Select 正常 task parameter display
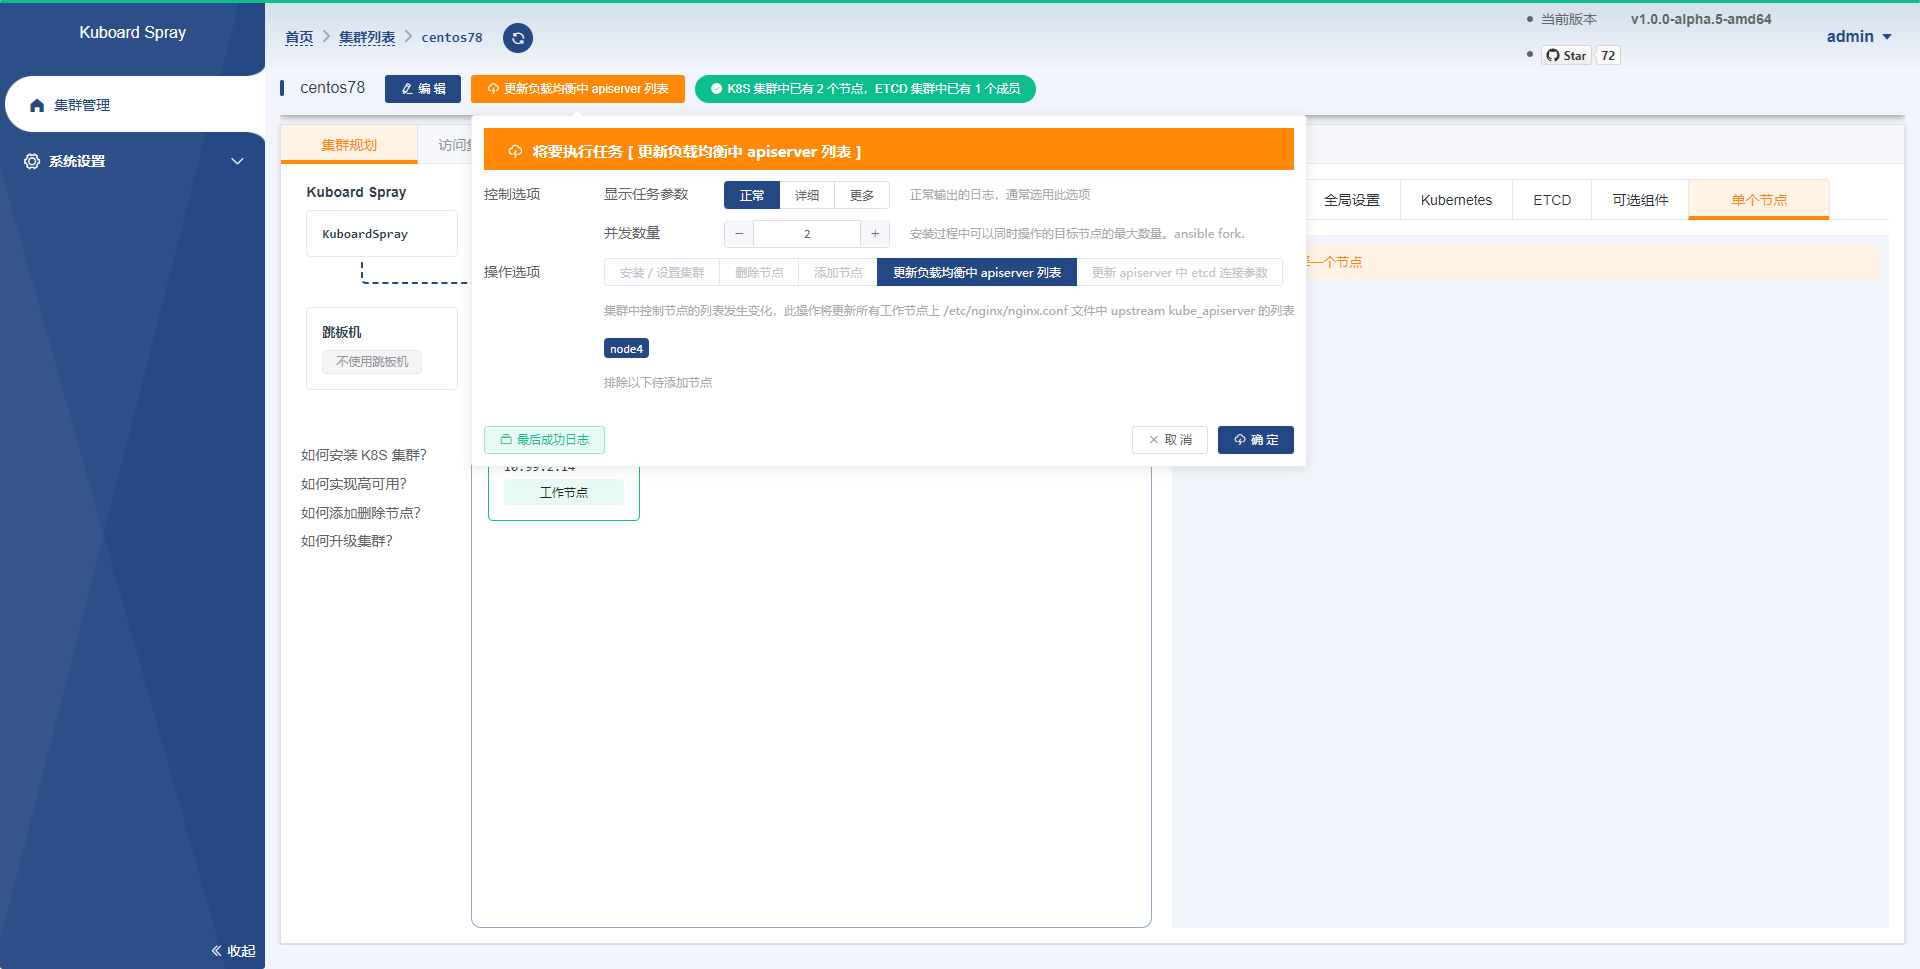 point(752,195)
